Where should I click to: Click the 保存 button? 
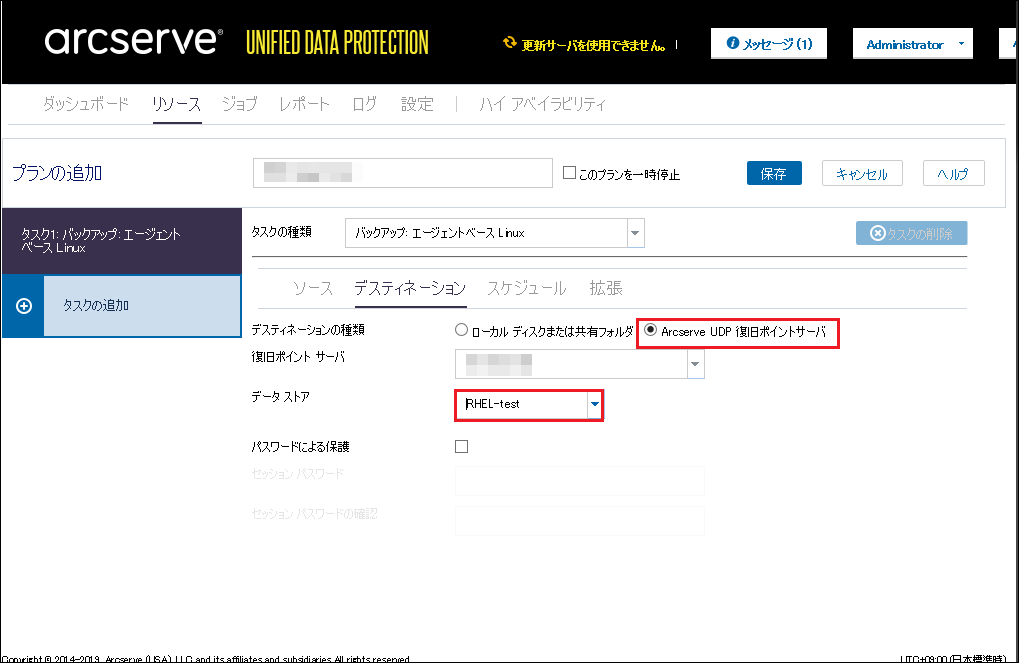tap(774, 174)
